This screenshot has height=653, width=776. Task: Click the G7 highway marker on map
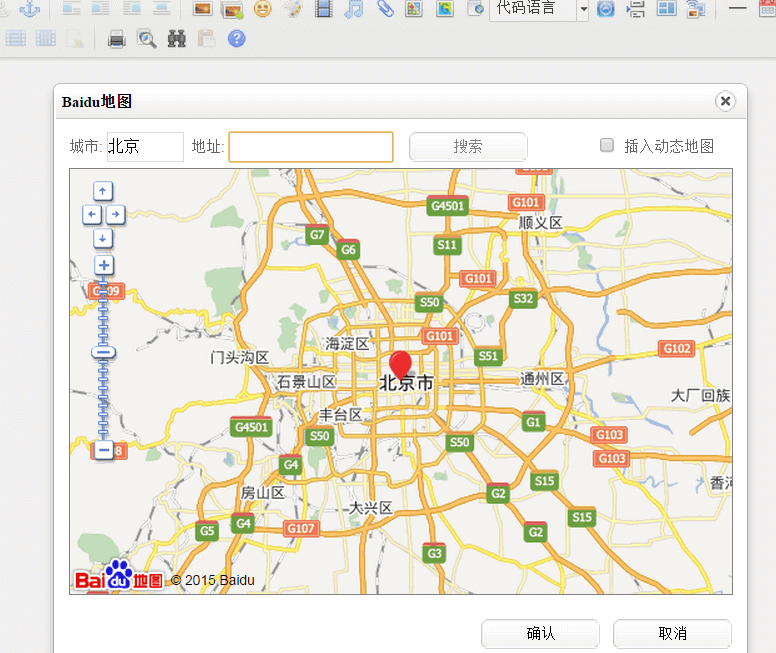317,235
